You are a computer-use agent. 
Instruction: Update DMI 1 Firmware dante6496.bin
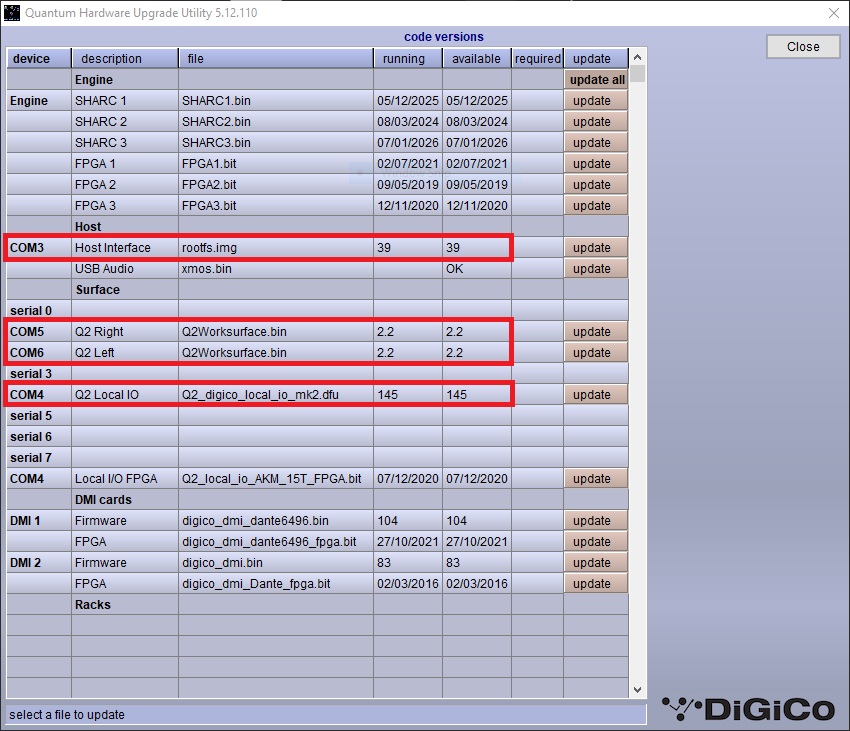(x=596, y=521)
